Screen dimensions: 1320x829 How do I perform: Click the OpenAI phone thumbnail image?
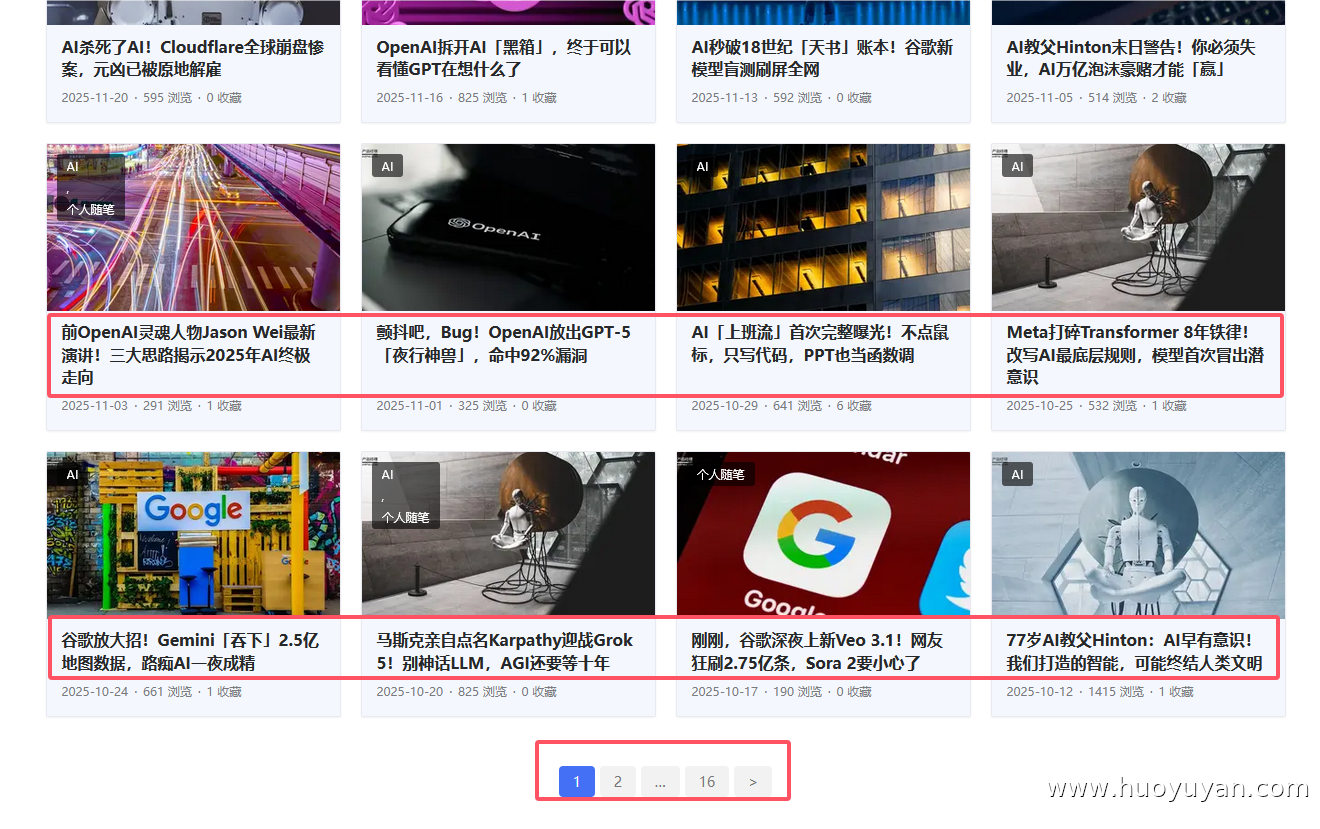508,227
